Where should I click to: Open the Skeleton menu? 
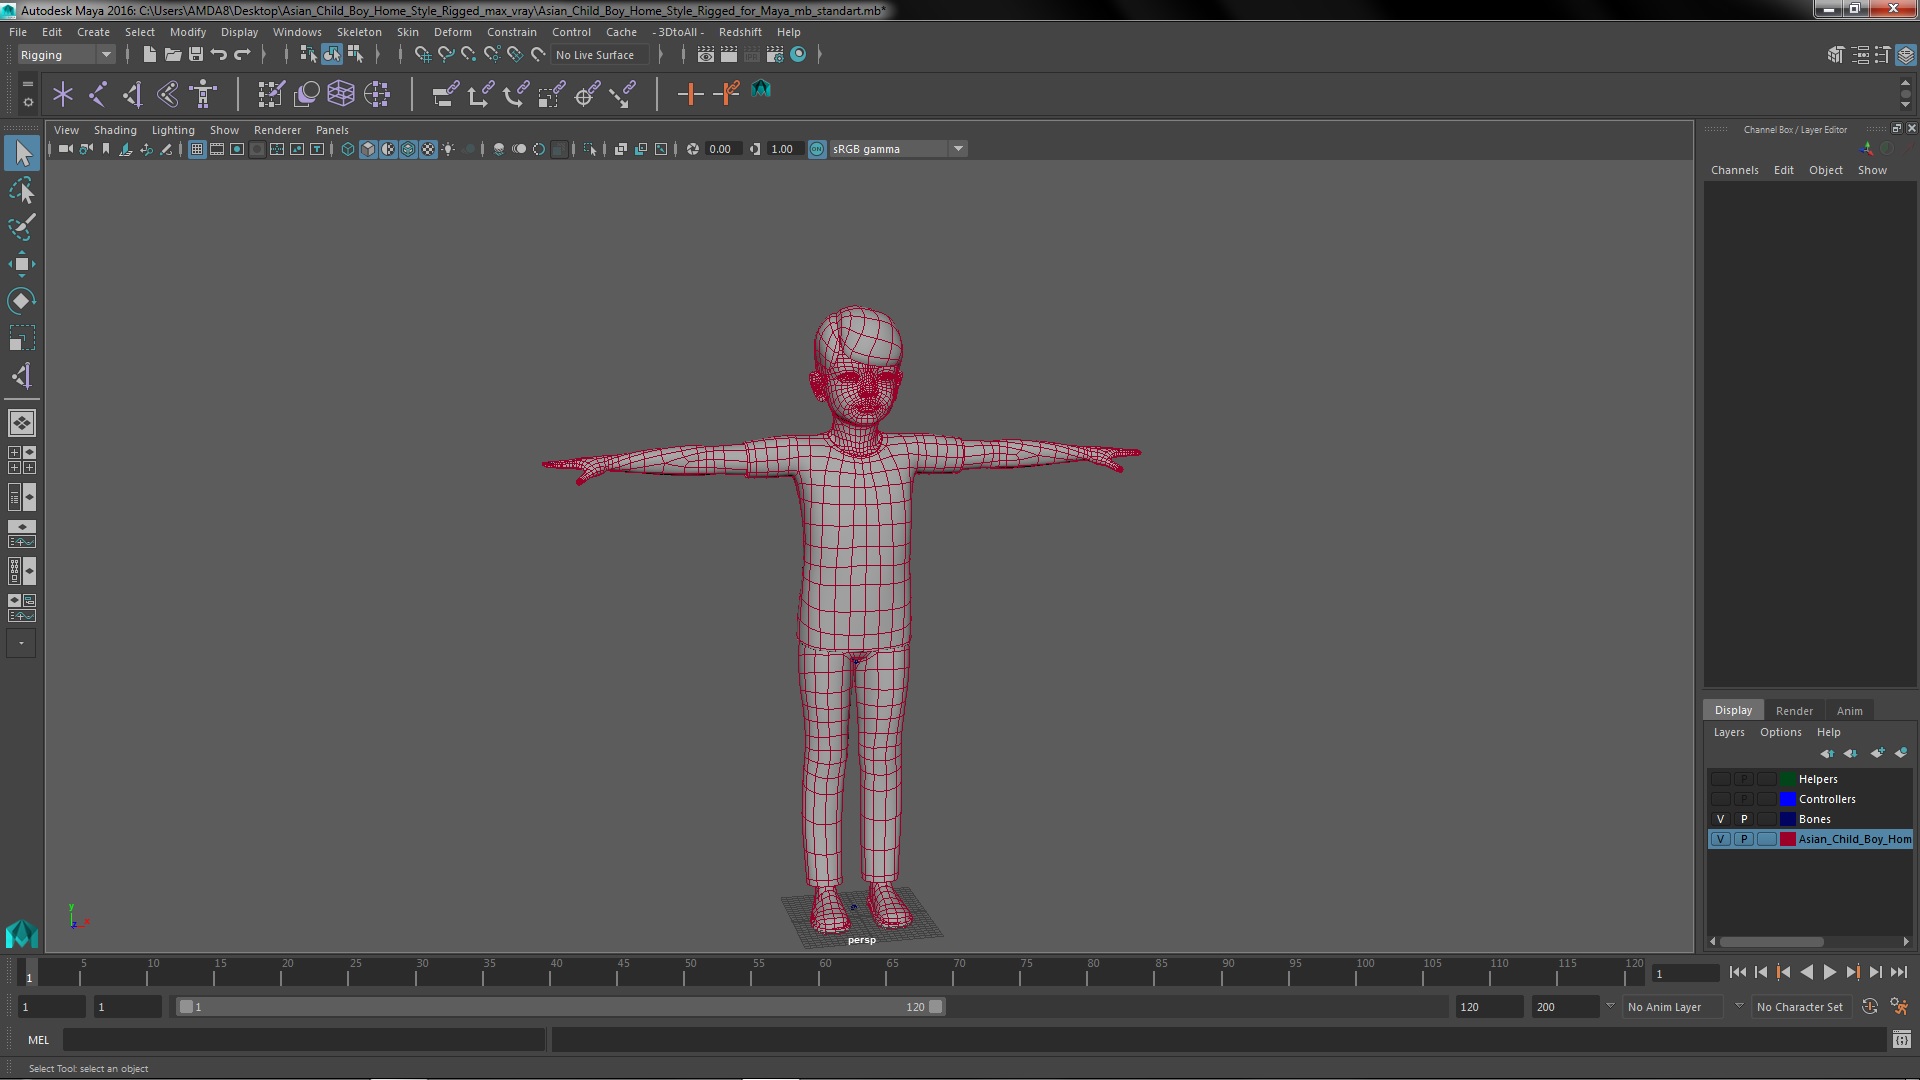coord(359,32)
